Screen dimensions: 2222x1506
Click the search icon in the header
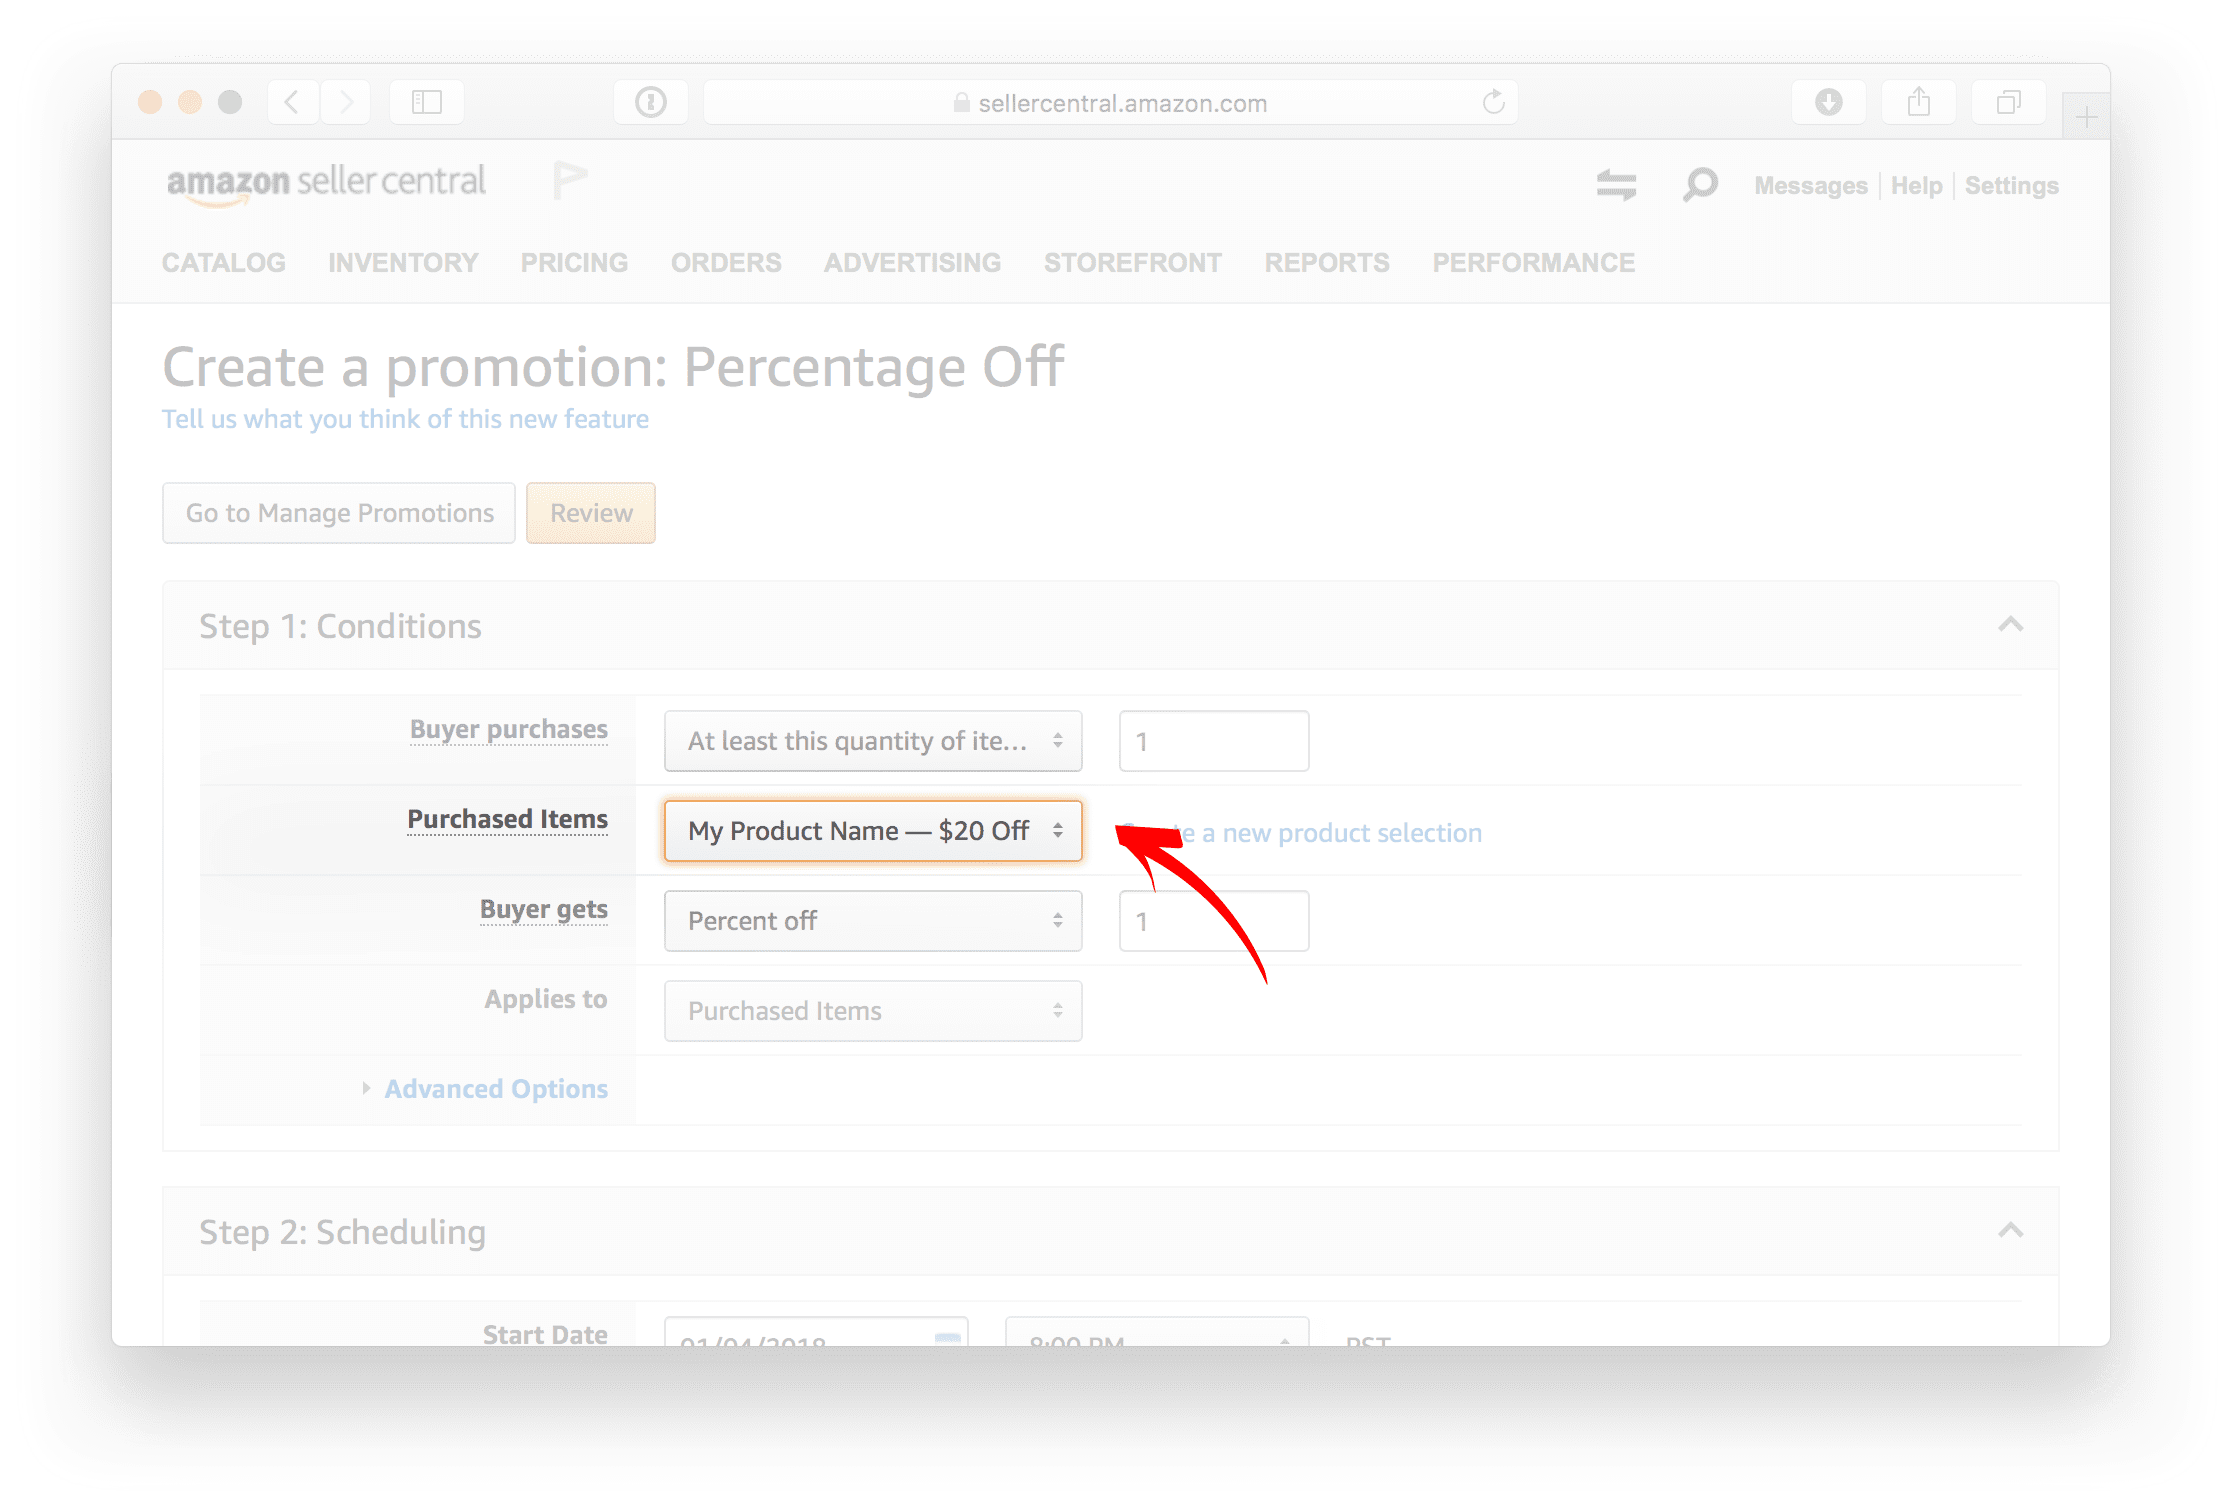(1701, 185)
